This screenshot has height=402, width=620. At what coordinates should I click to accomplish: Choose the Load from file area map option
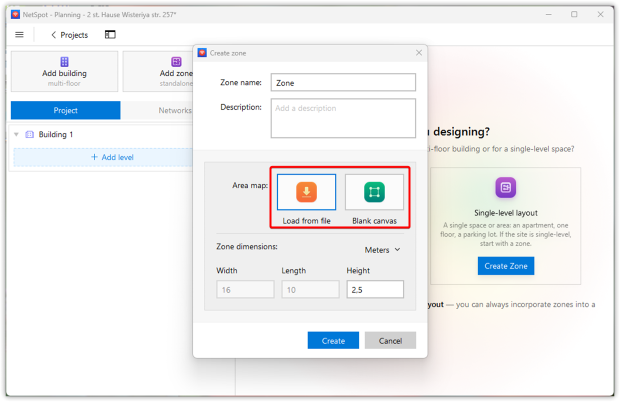[x=306, y=192]
